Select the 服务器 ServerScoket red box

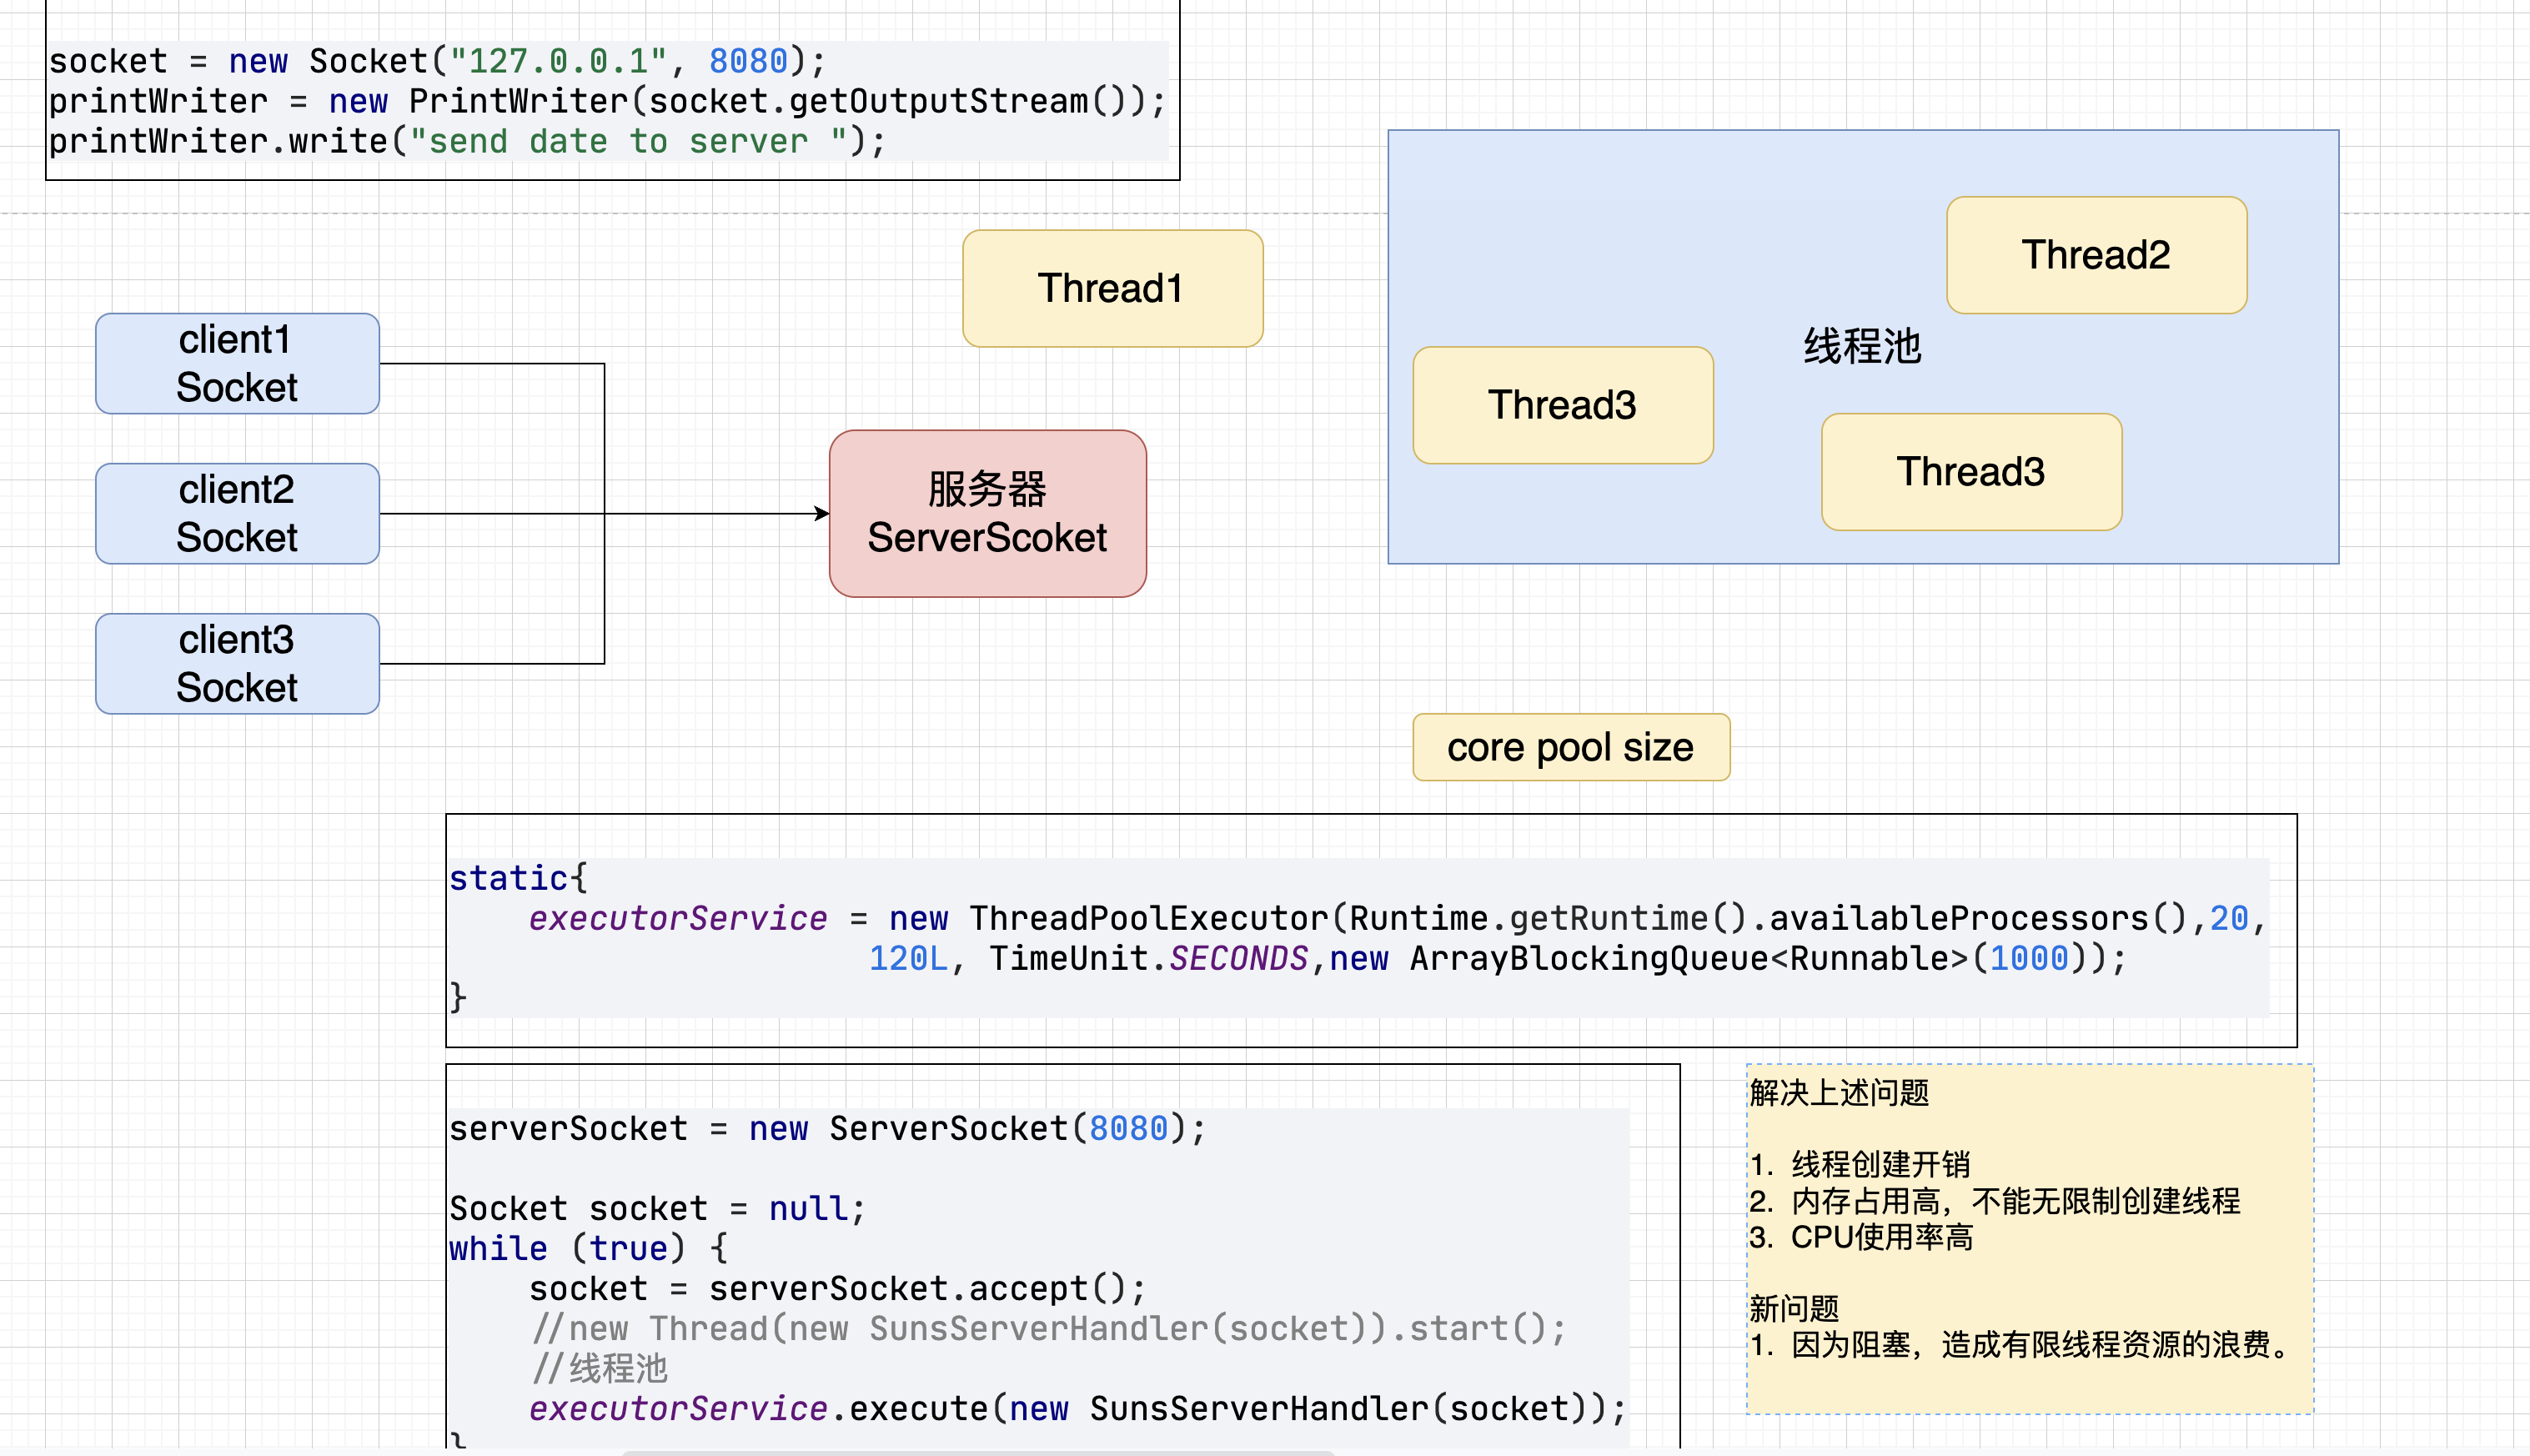point(987,513)
